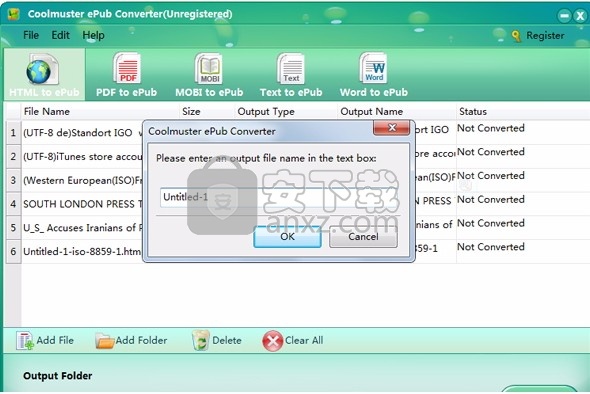
Task: Delete selected file with trash icon
Action: click(201, 340)
